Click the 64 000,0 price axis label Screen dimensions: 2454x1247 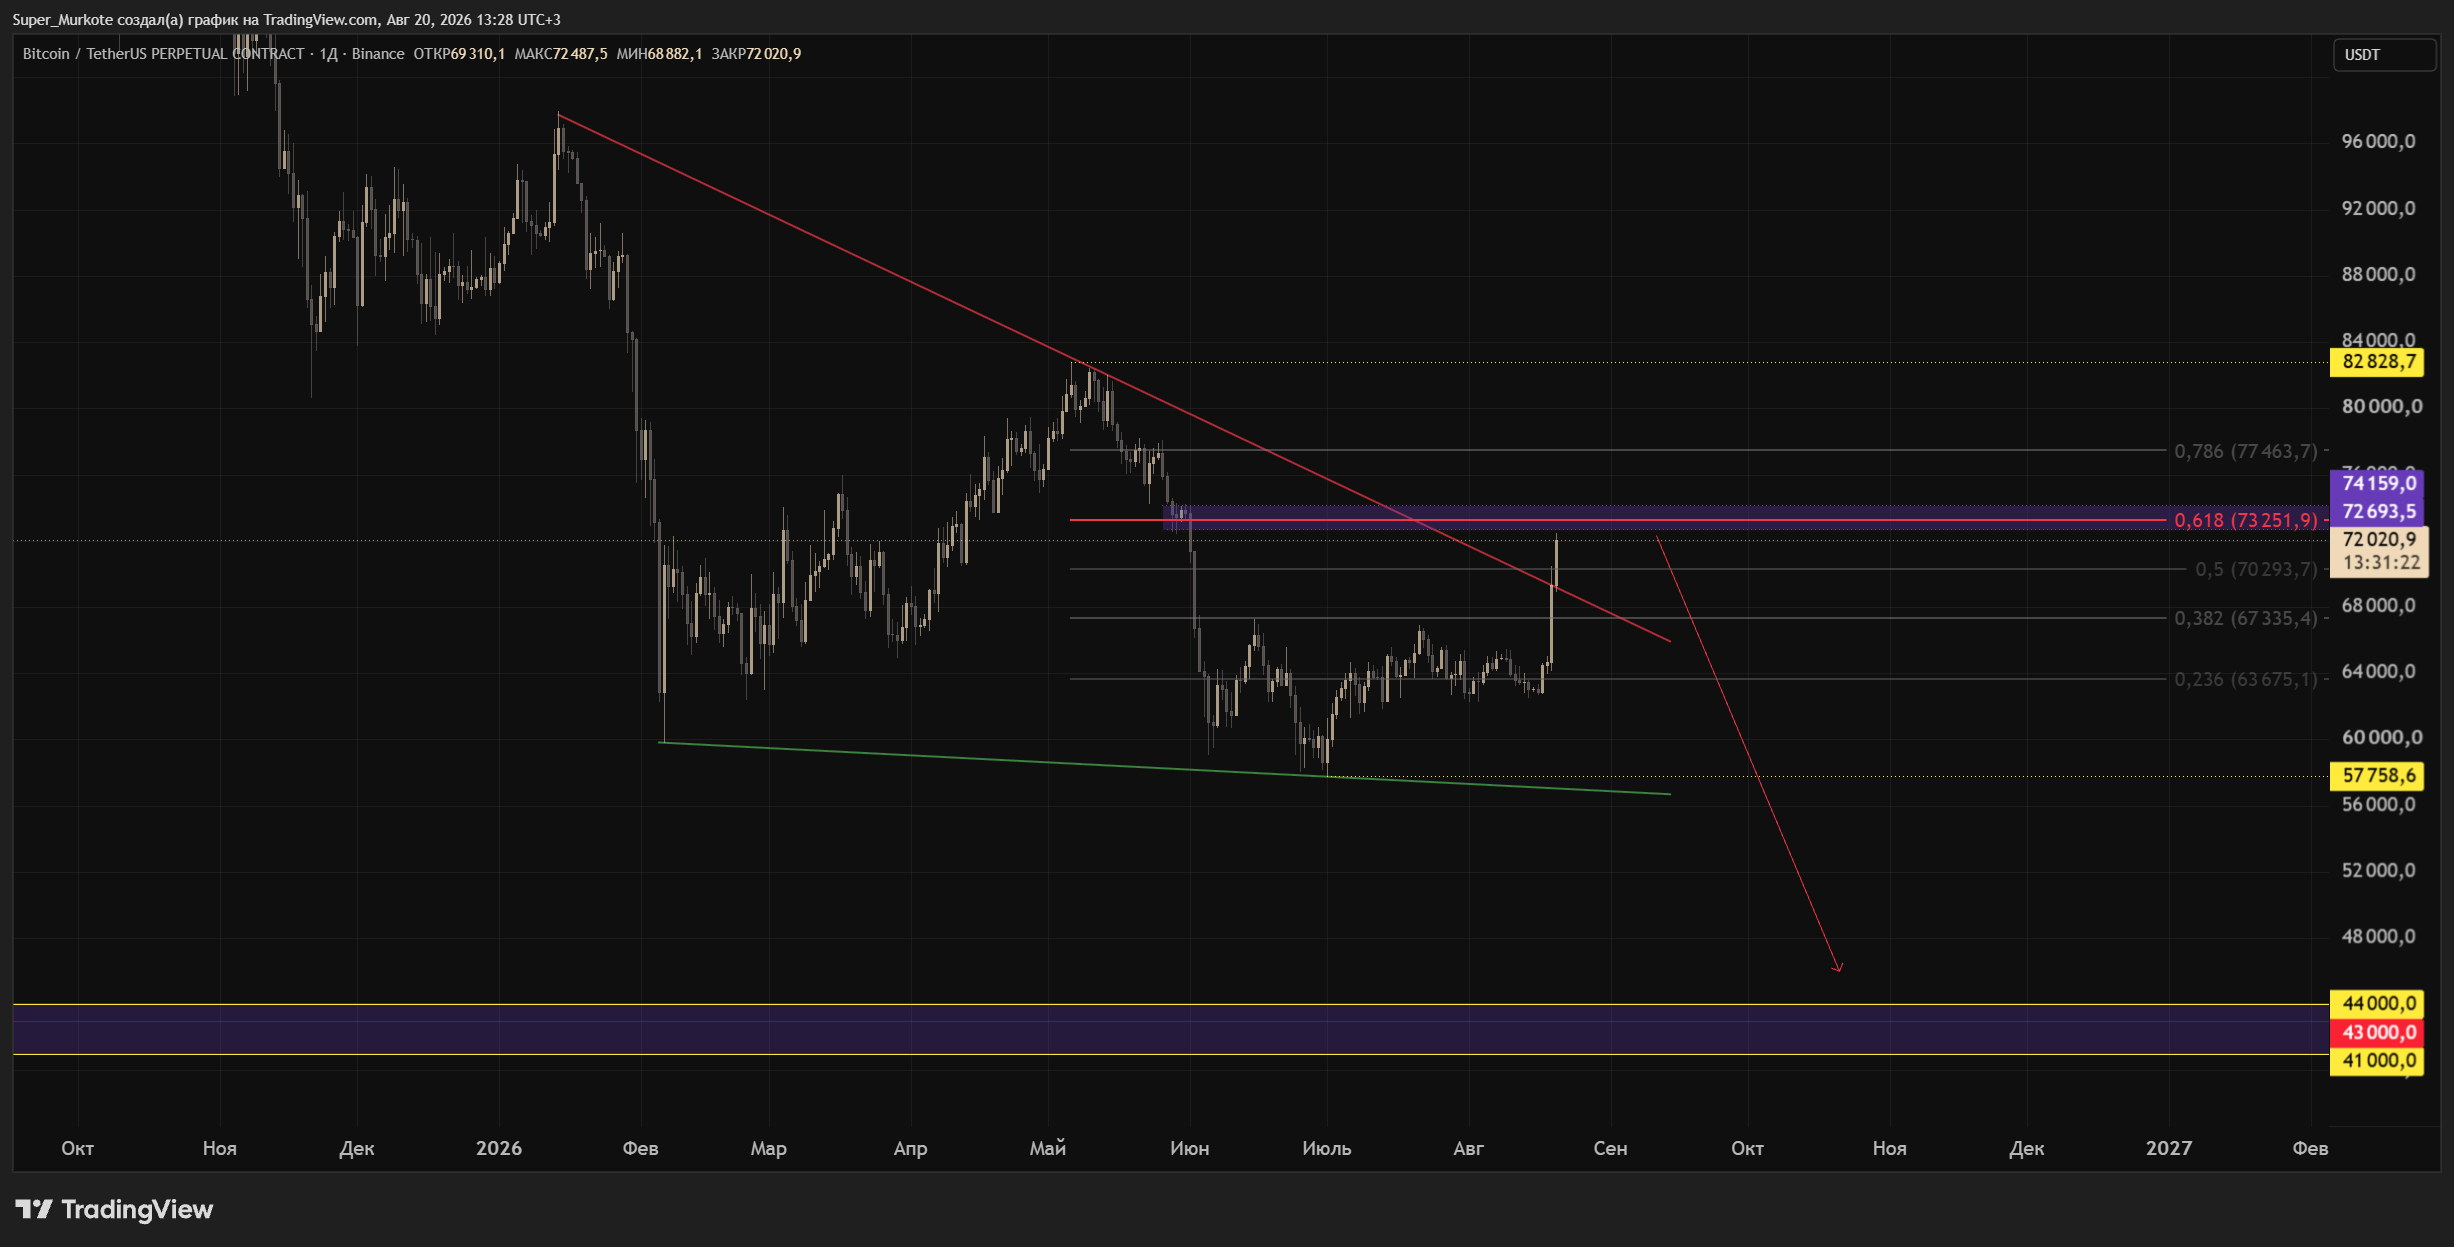(2378, 671)
